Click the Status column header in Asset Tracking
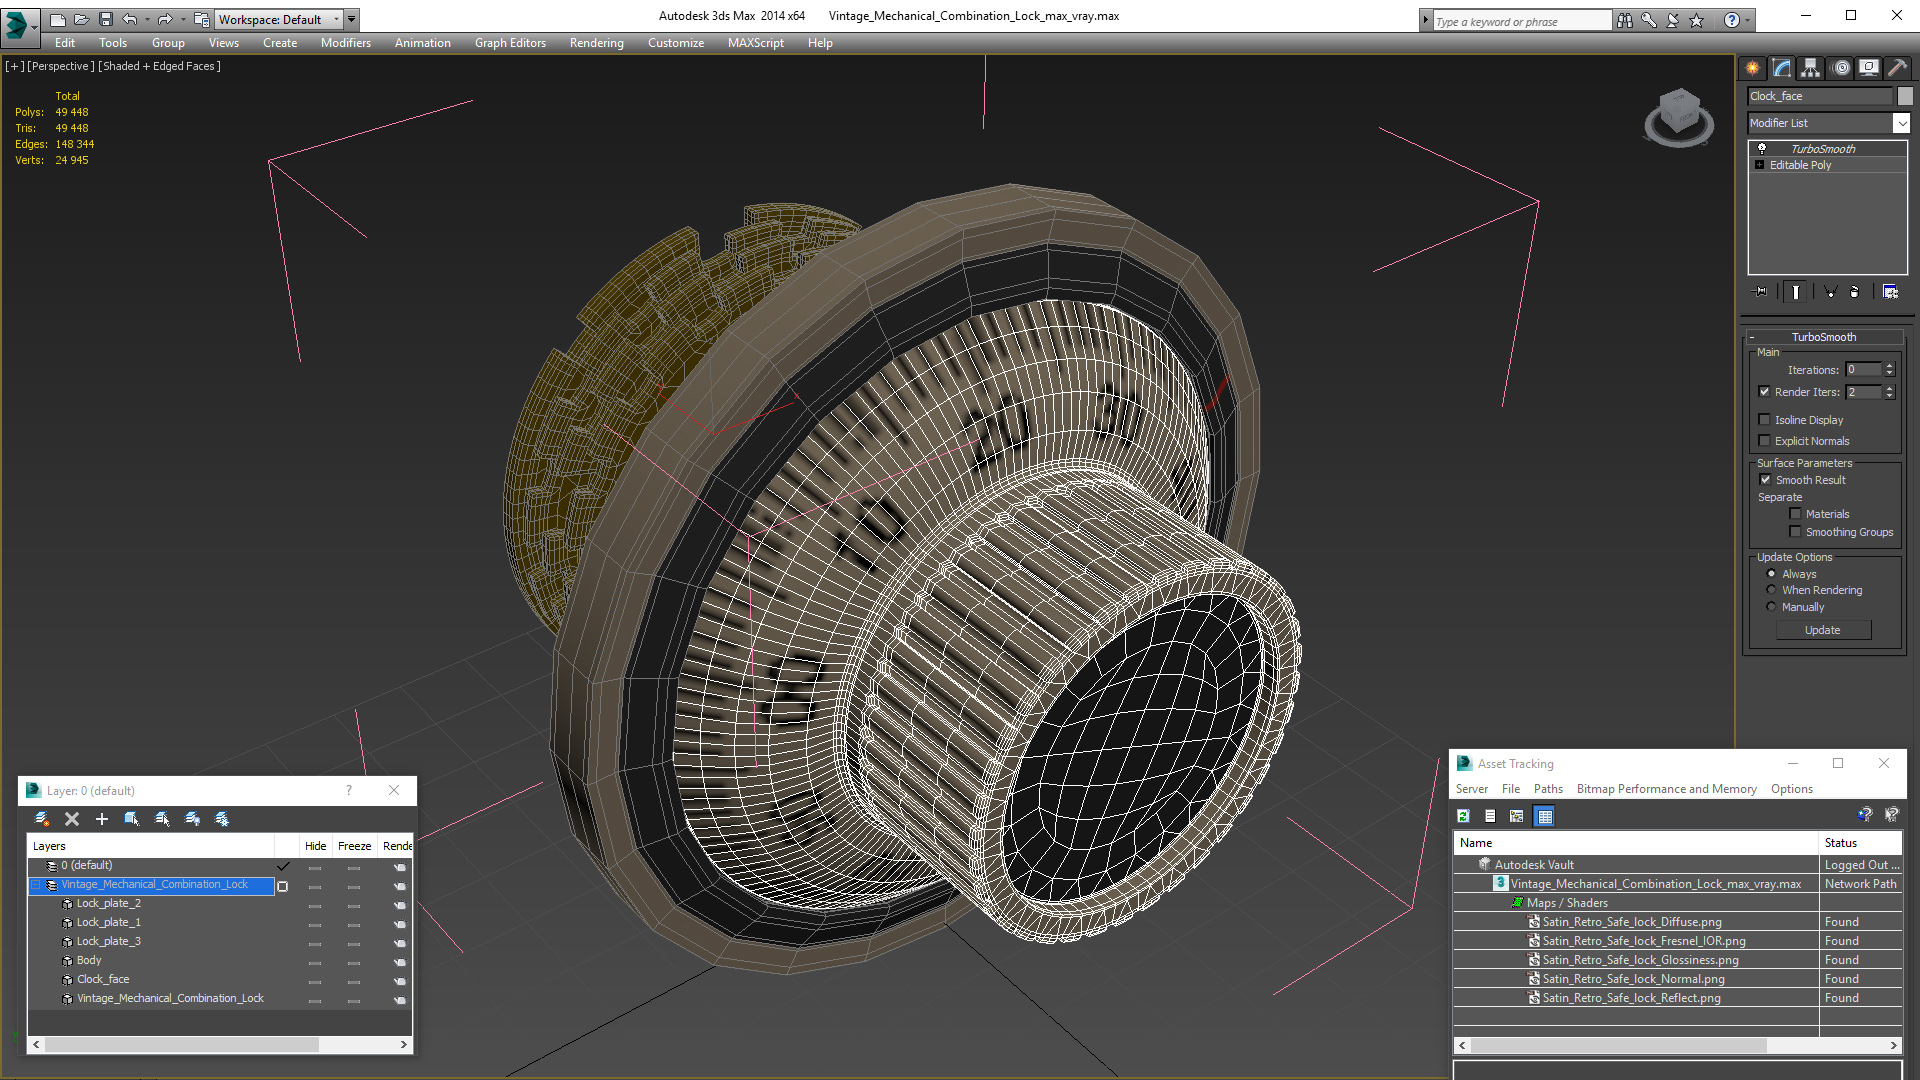Screen dimensions: 1920x1080 [1860, 843]
